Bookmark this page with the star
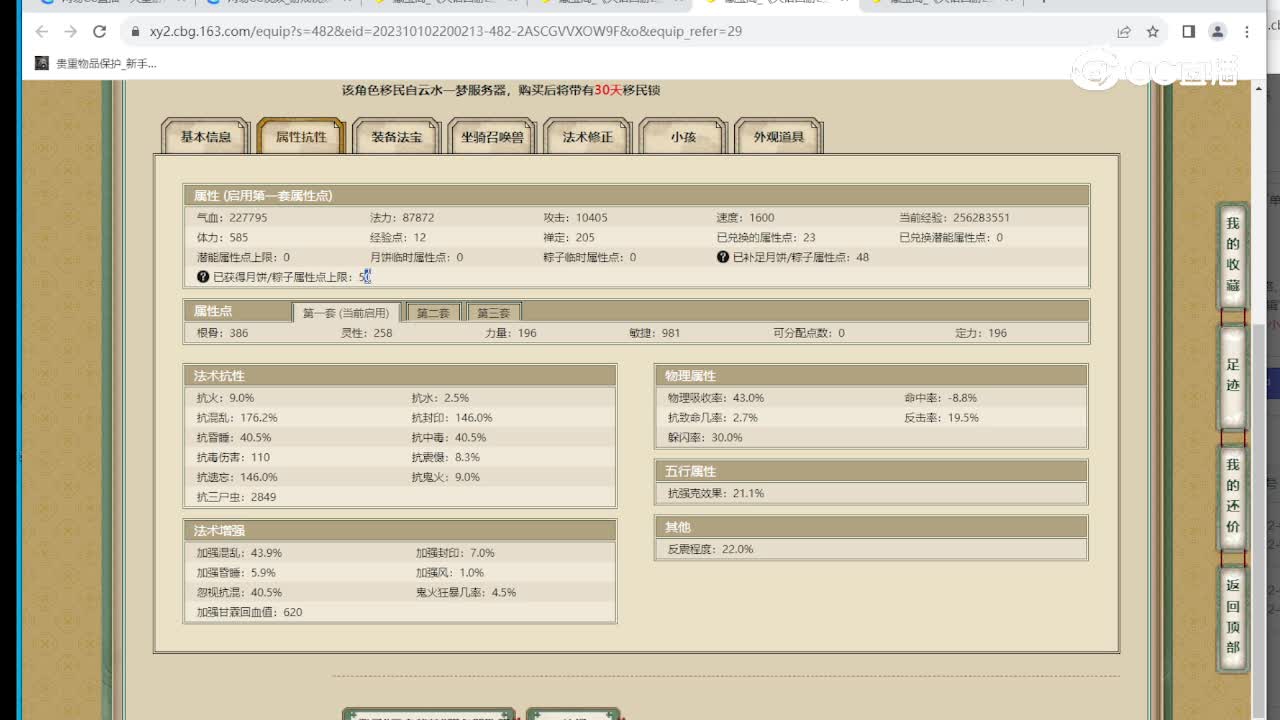1280x720 pixels. [1153, 31]
